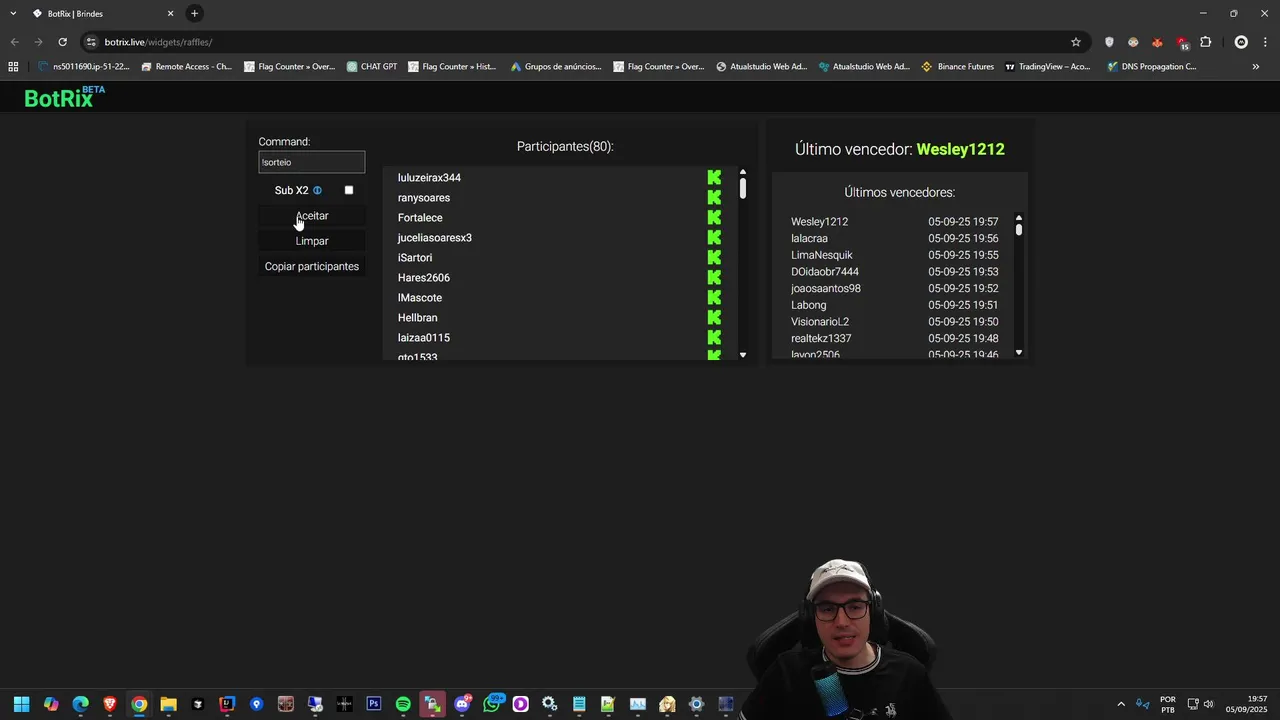1280x720 pixels.
Task: Open the DNS Propagation bookmark
Action: pos(1152,67)
